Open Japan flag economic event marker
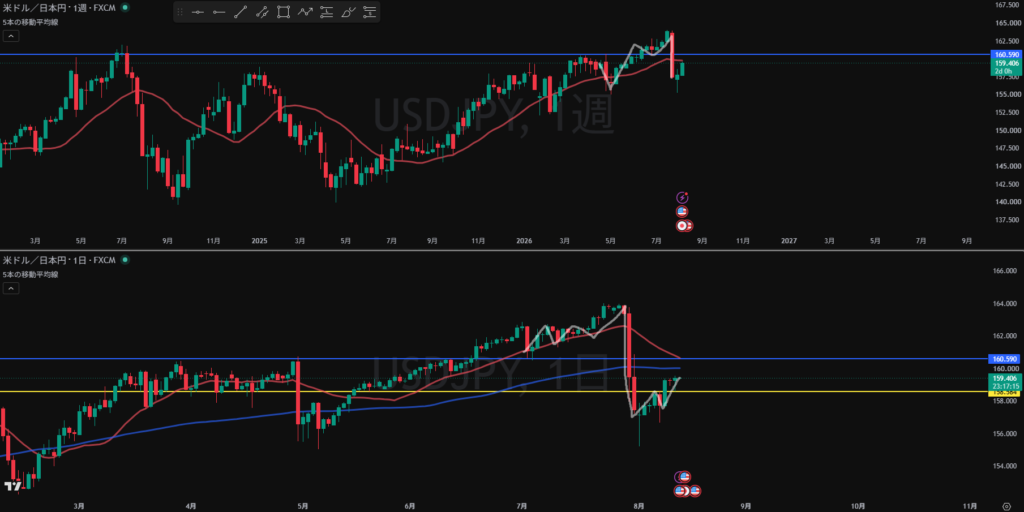This screenshot has height=512, width=1024. 682,225
